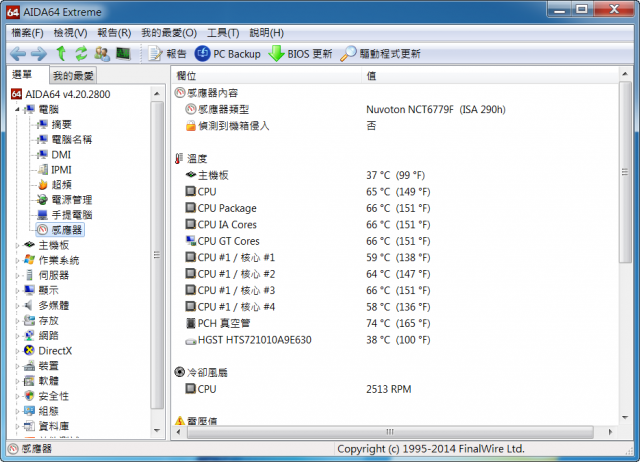Image resolution: width=640 pixels, height=462 pixels.
Task: Click the 軟體 software icon in tree
Action: pyautogui.click(x=29, y=381)
